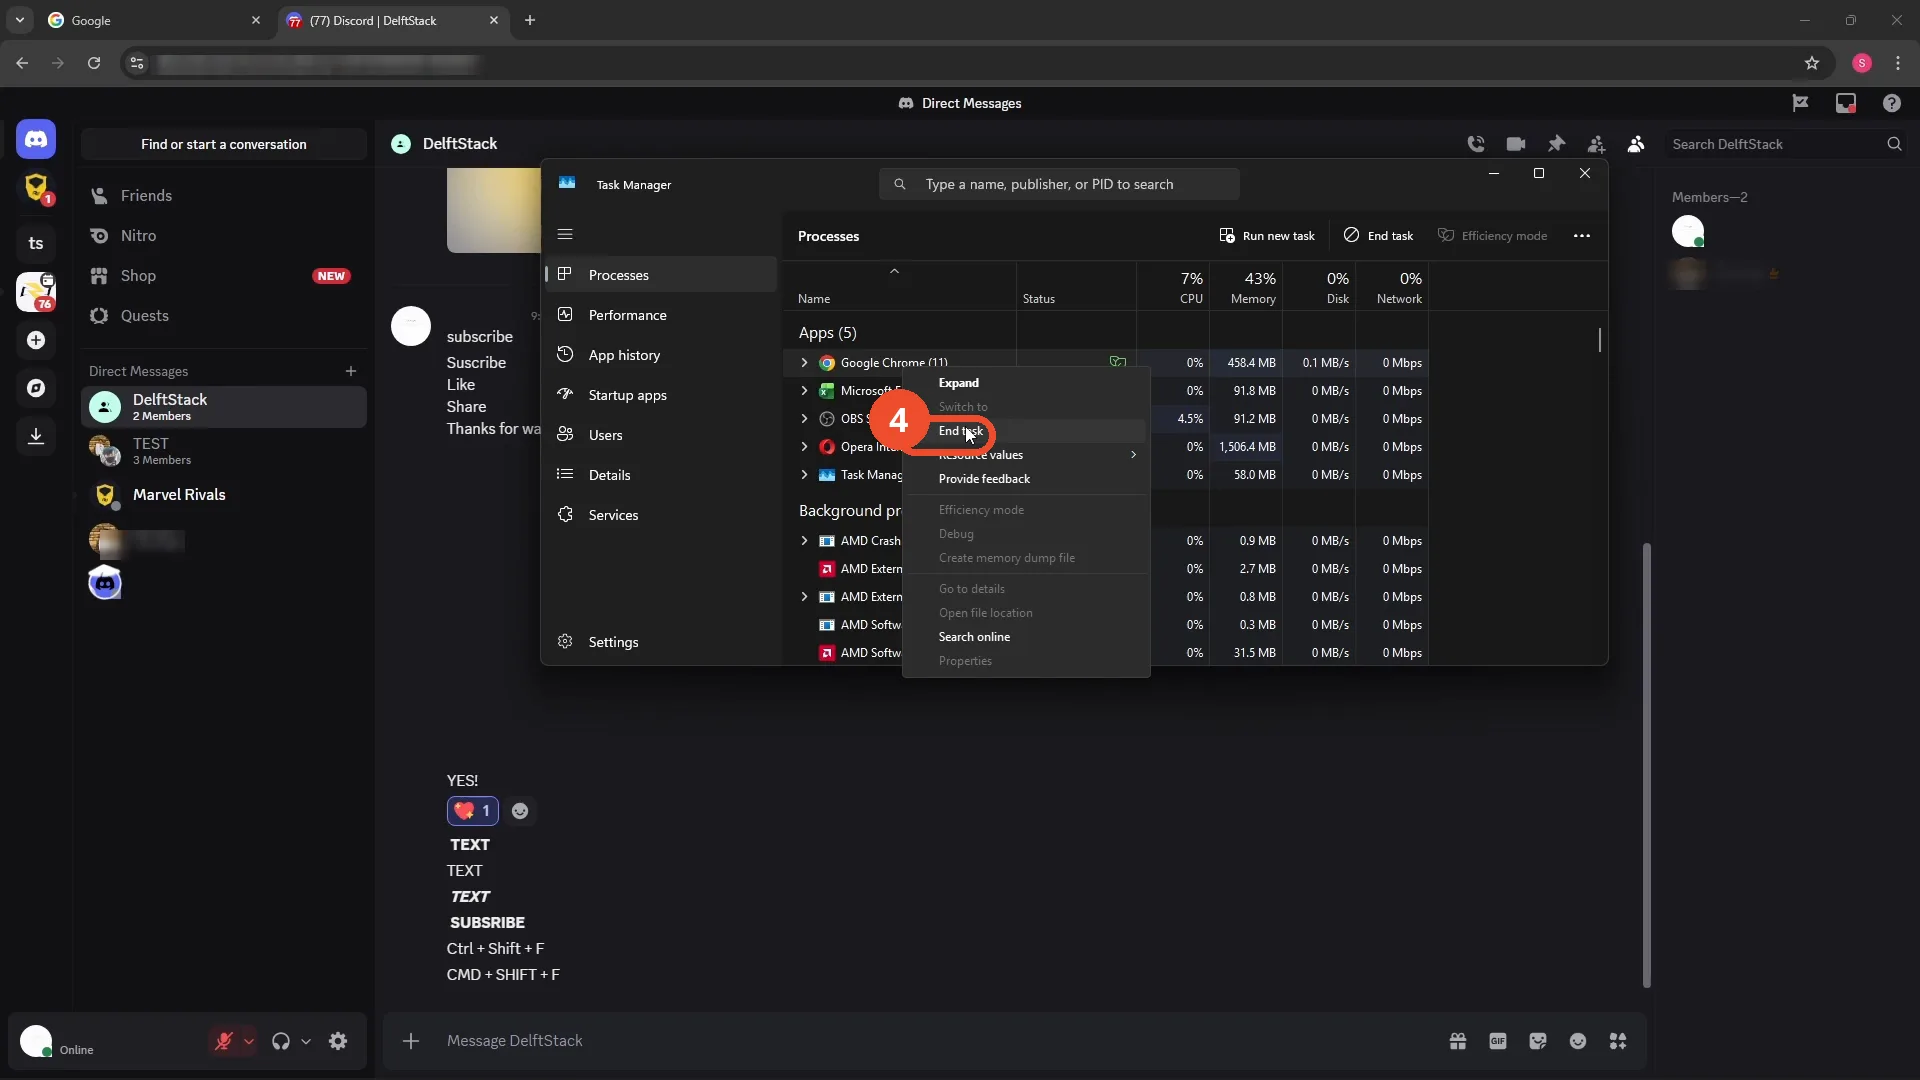Switch to Performance in Task Manager

[x=661, y=315]
